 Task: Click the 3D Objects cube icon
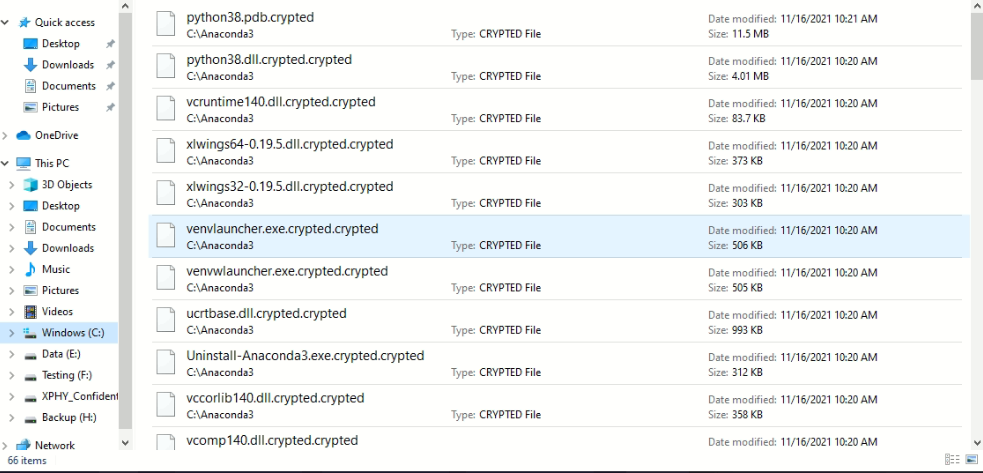click(x=30, y=184)
